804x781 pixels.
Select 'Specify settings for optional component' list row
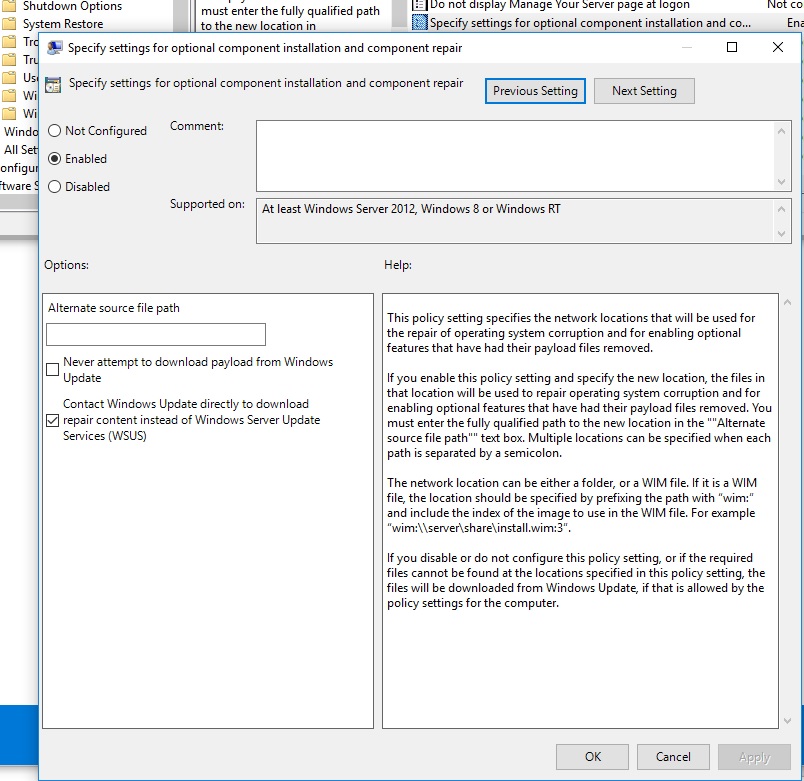click(x=590, y=23)
